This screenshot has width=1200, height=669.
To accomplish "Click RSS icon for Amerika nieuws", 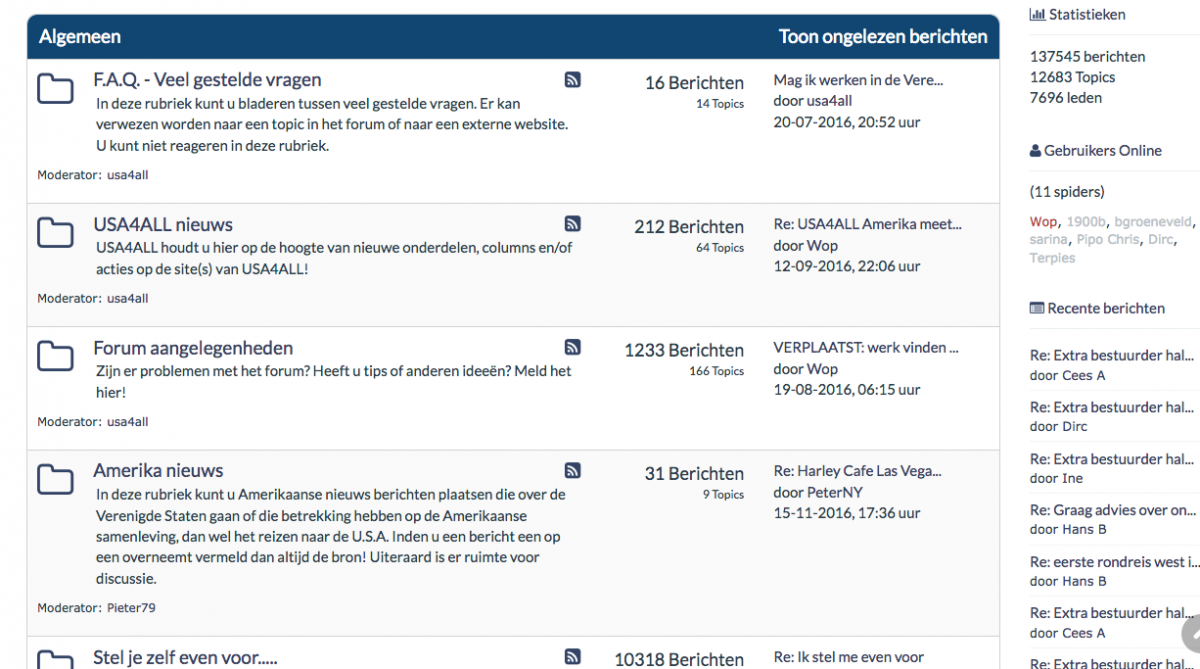I will point(573,470).
